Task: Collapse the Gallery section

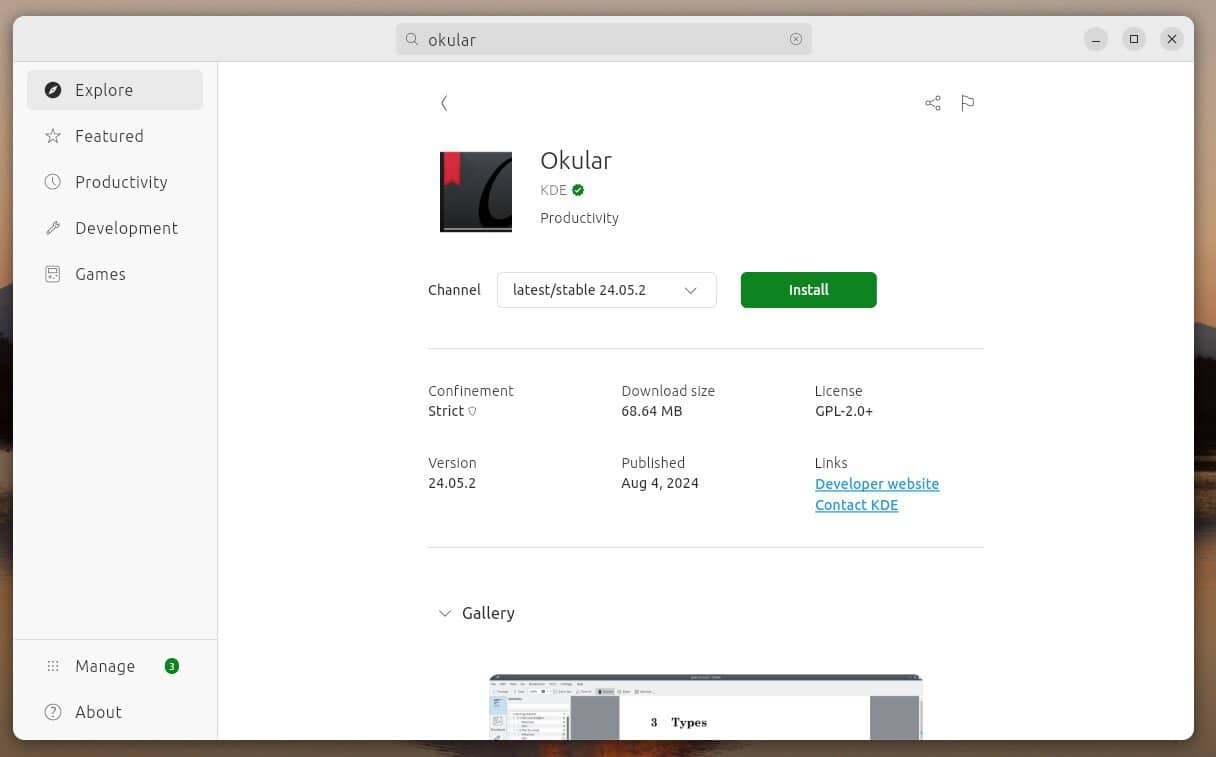Action: pos(445,613)
